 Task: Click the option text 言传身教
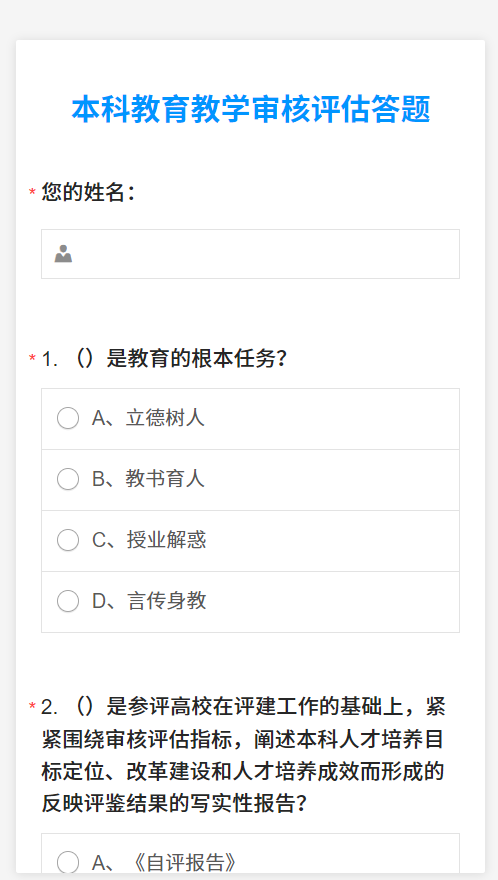point(167,602)
